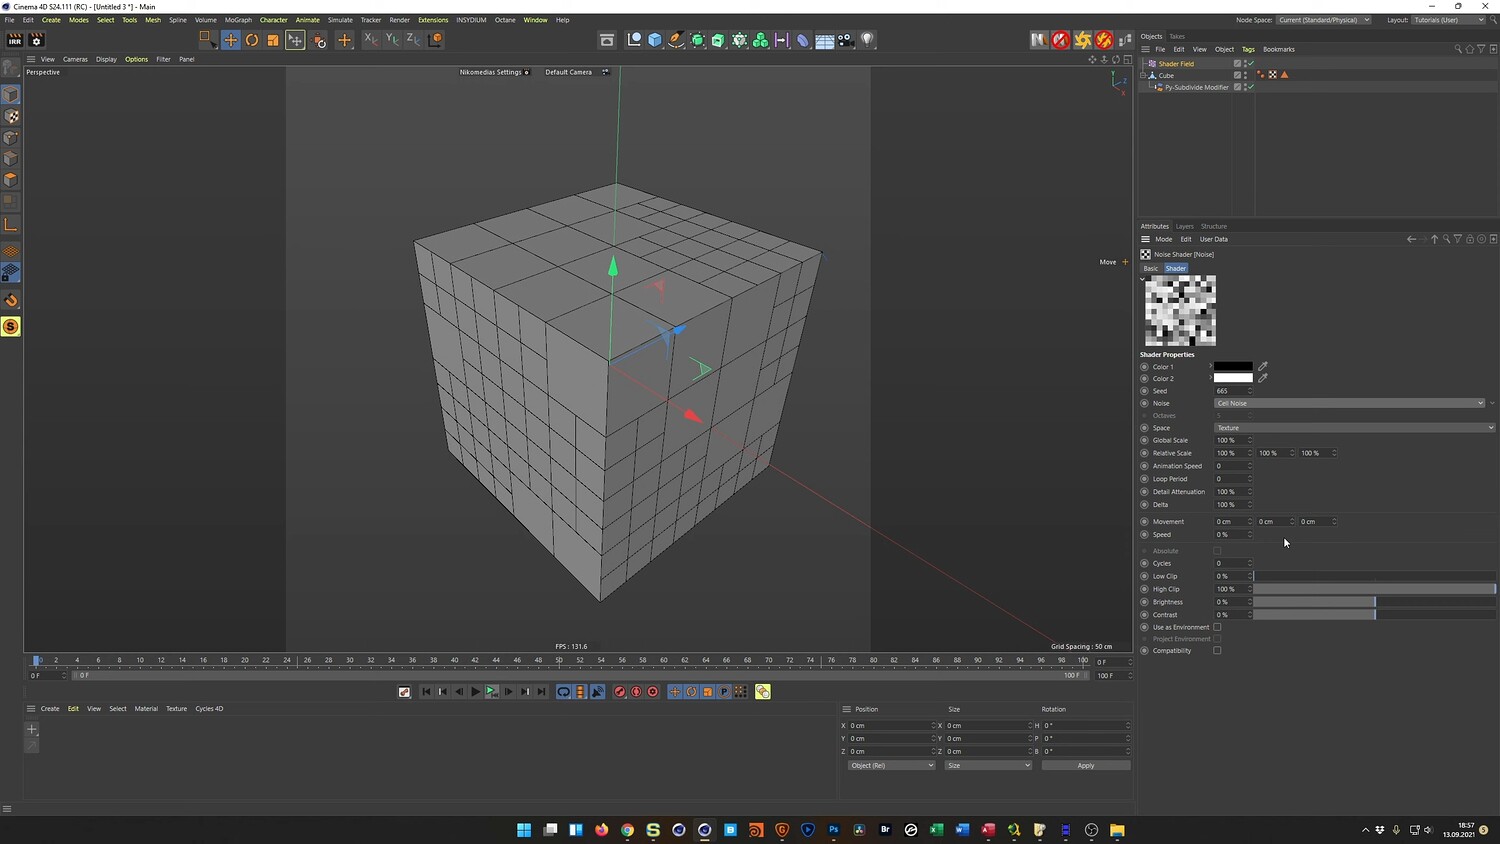This screenshot has height=844, width=1500.
Task: Open the Size mode dropdown in coordinates
Action: 988,766
